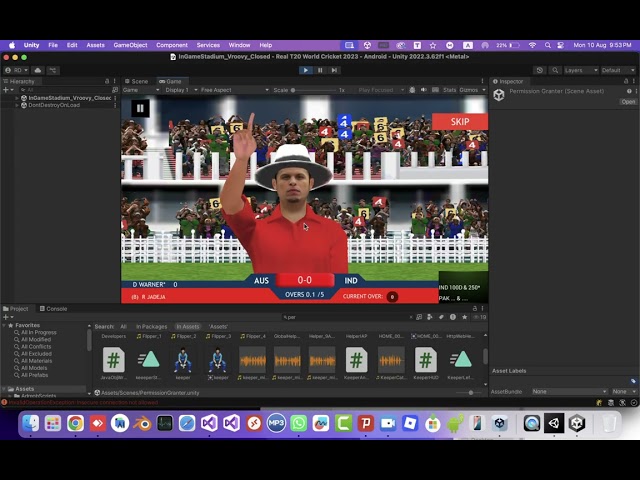The image size is (640, 480).
Task: Adjust the Project icon size slider
Action: pos(470,393)
